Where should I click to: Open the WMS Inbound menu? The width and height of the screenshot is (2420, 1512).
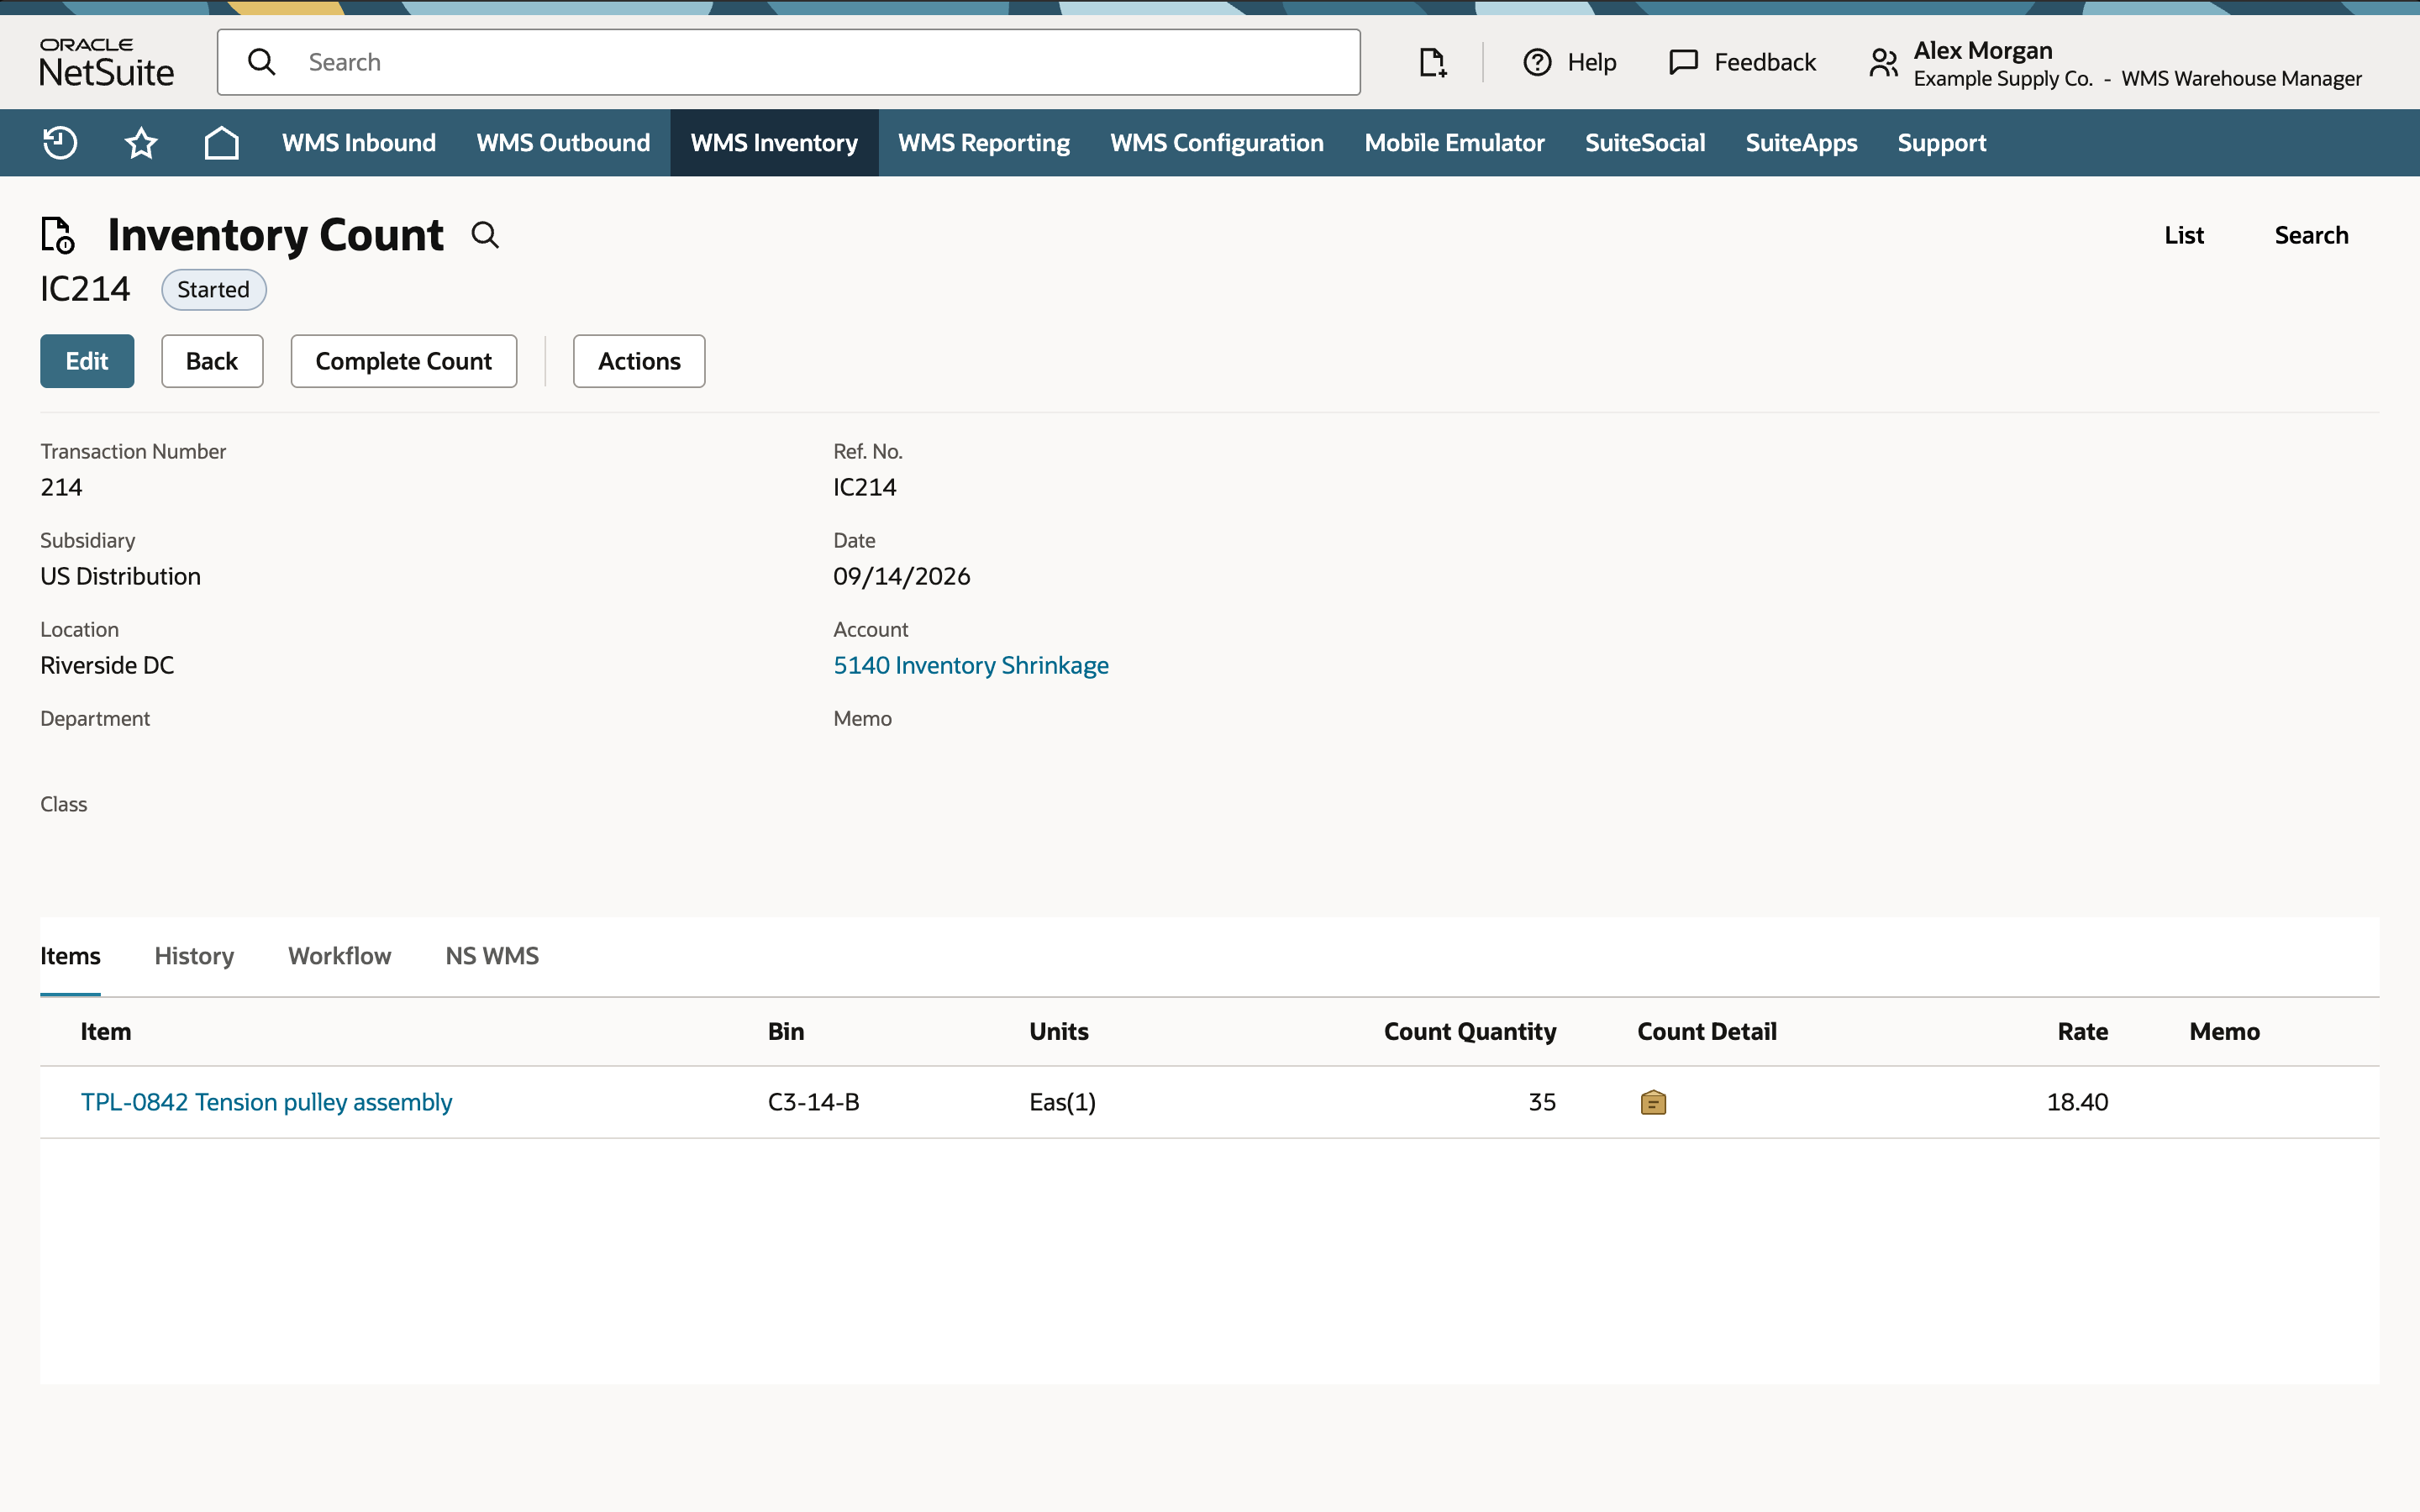[359, 143]
